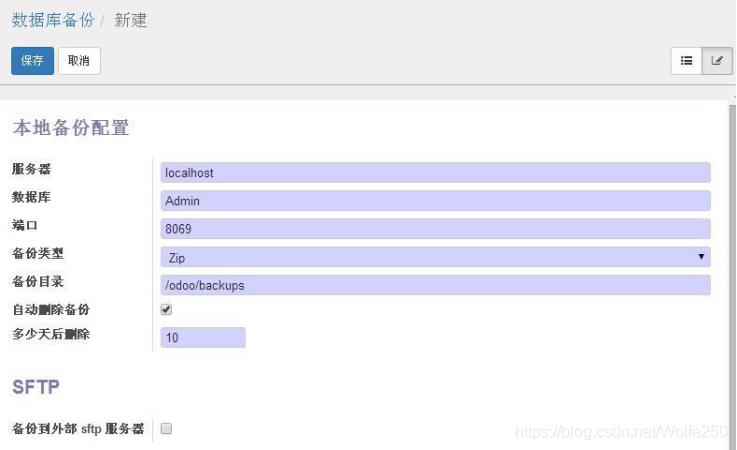
Task: Select the 端口 field showing 8069
Action: pyautogui.click(x=435, y=229)
